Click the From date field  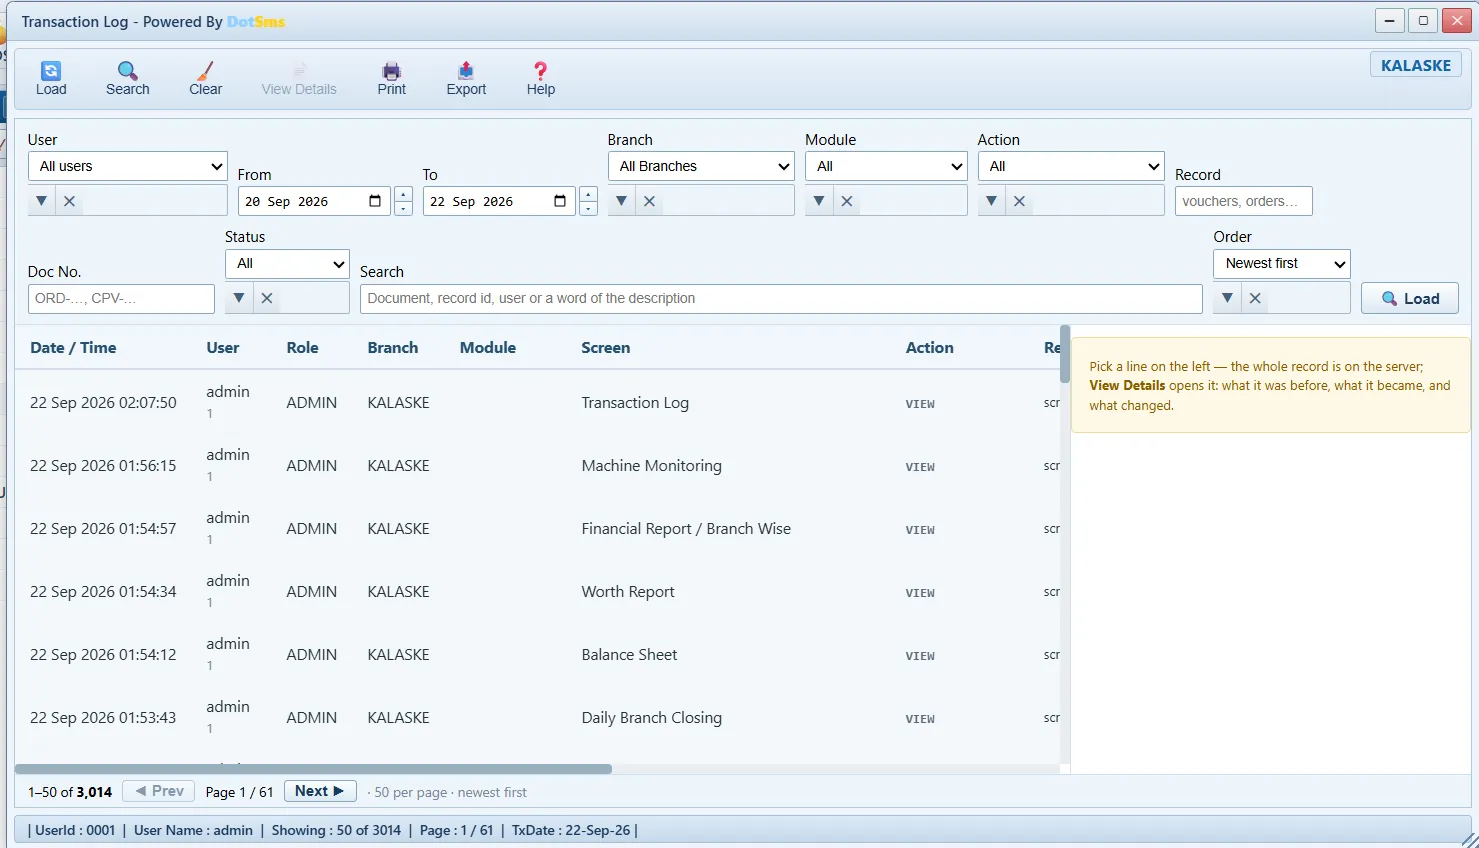pyautogui.click(x=315, y=201)
